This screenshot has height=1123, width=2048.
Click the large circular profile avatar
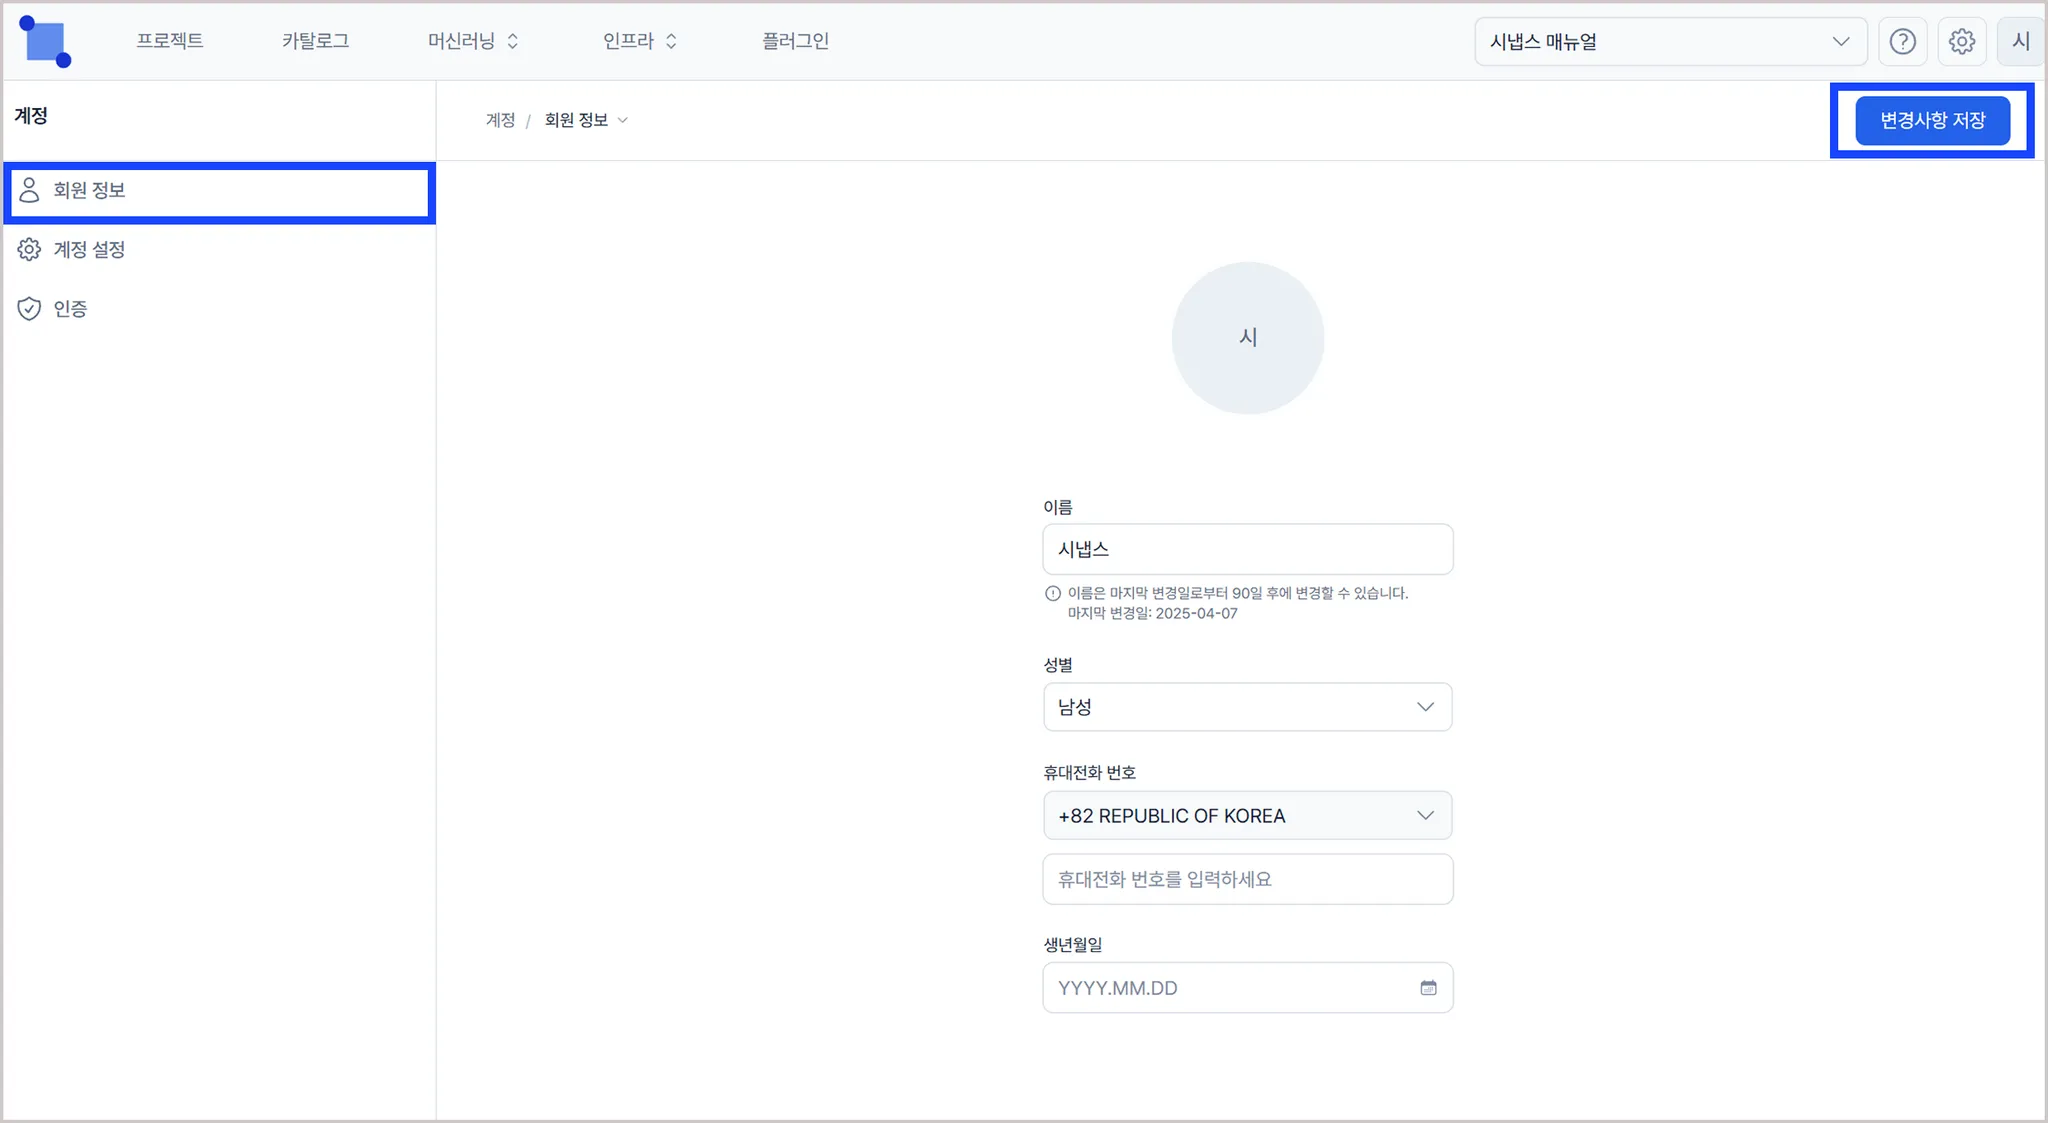(1247, 338)
